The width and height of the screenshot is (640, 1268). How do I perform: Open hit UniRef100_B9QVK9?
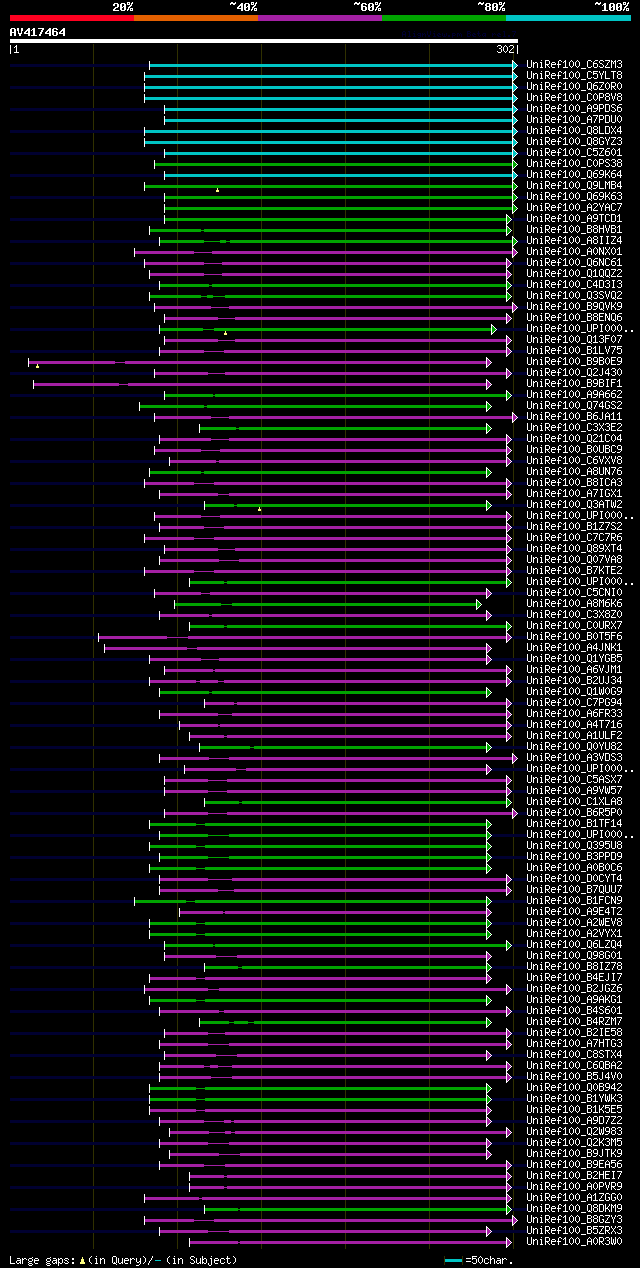point(574,306)
